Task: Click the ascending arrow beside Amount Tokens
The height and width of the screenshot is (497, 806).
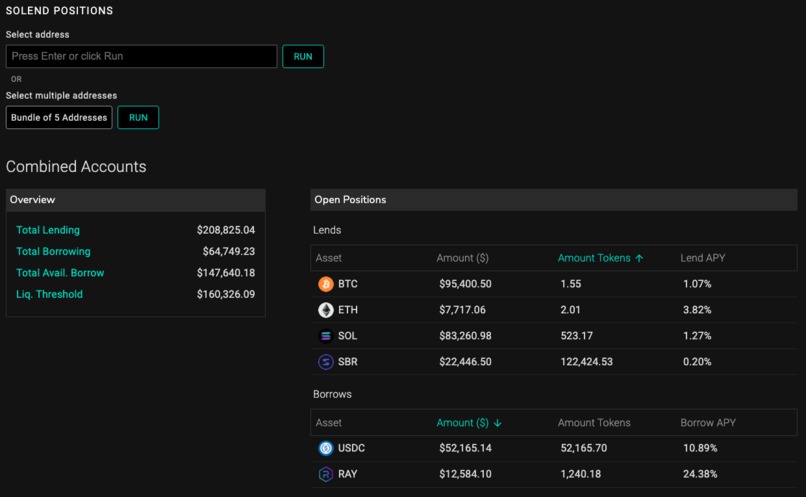Action: point(639,258)
